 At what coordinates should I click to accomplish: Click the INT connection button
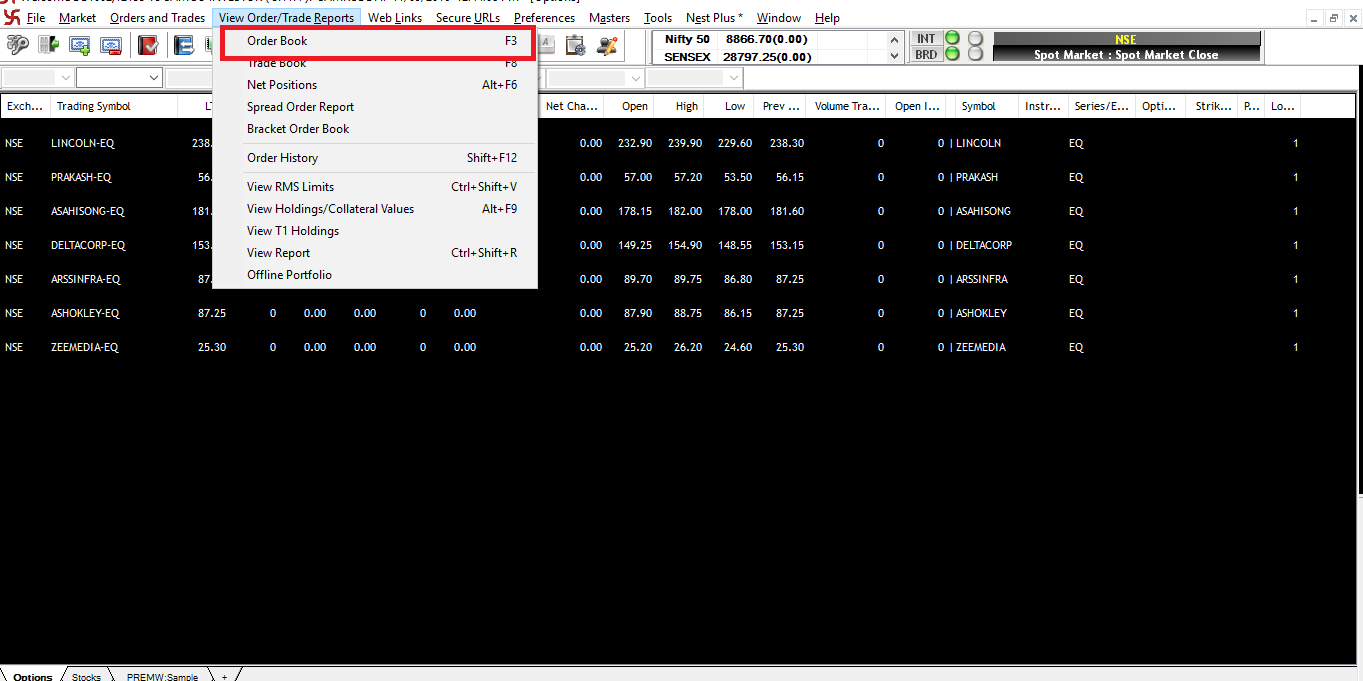(926, 38)
